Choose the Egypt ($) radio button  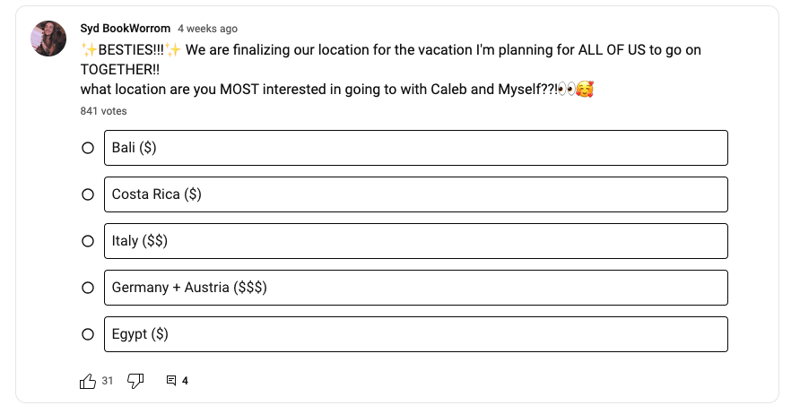[88, 334]
